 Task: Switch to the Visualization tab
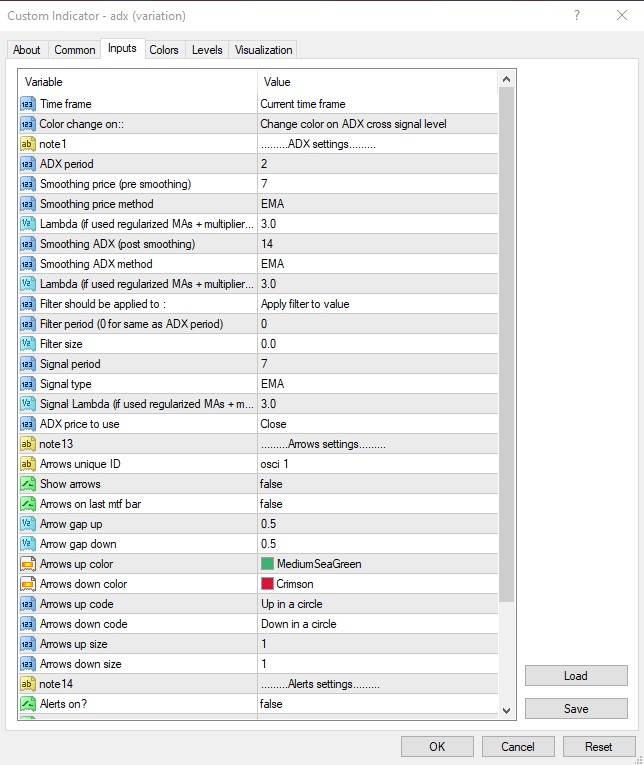pos(264,50)
